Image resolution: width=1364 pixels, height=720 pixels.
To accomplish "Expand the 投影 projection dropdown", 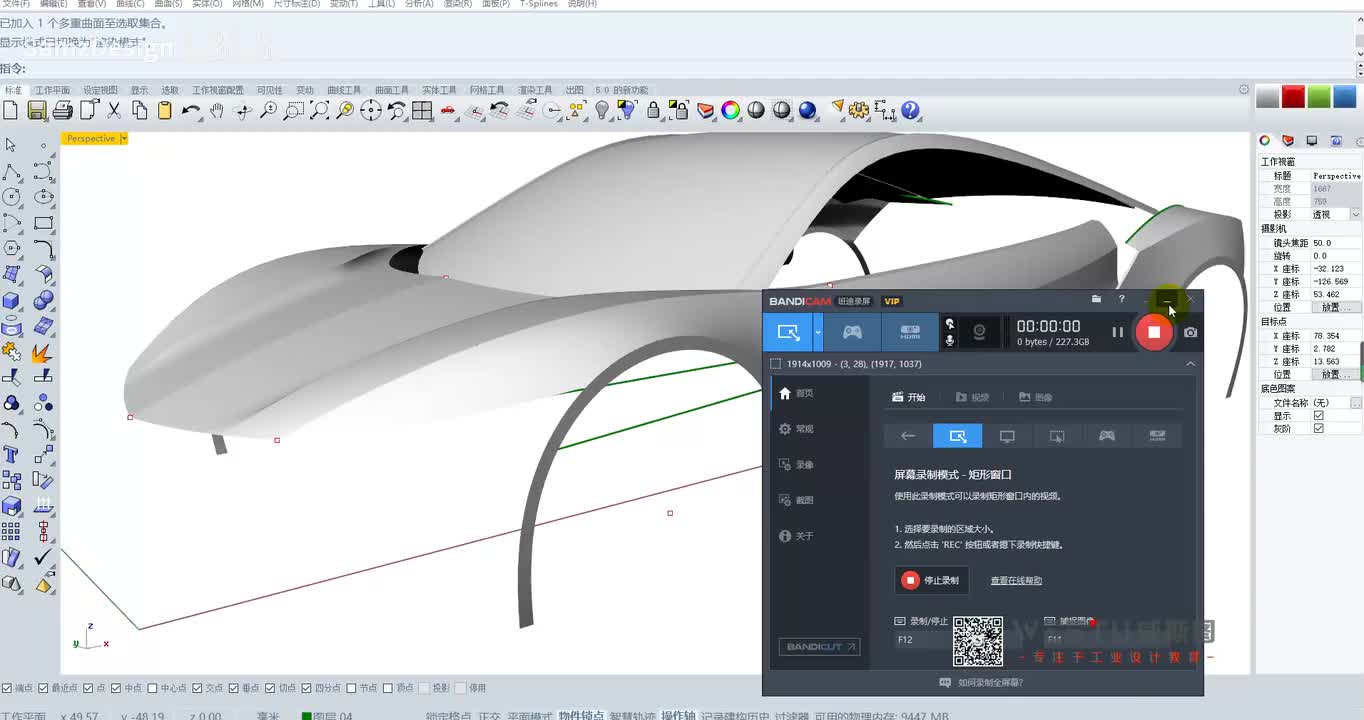I will point(1355,214).
